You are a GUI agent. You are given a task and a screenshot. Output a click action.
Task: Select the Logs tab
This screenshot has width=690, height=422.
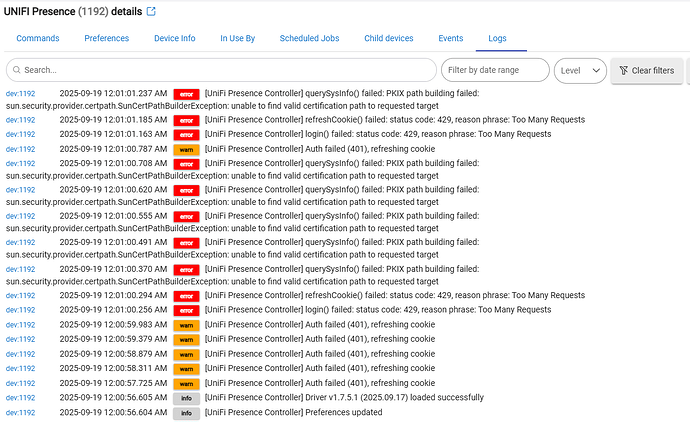pyautogui.click(x=497, y=38)
